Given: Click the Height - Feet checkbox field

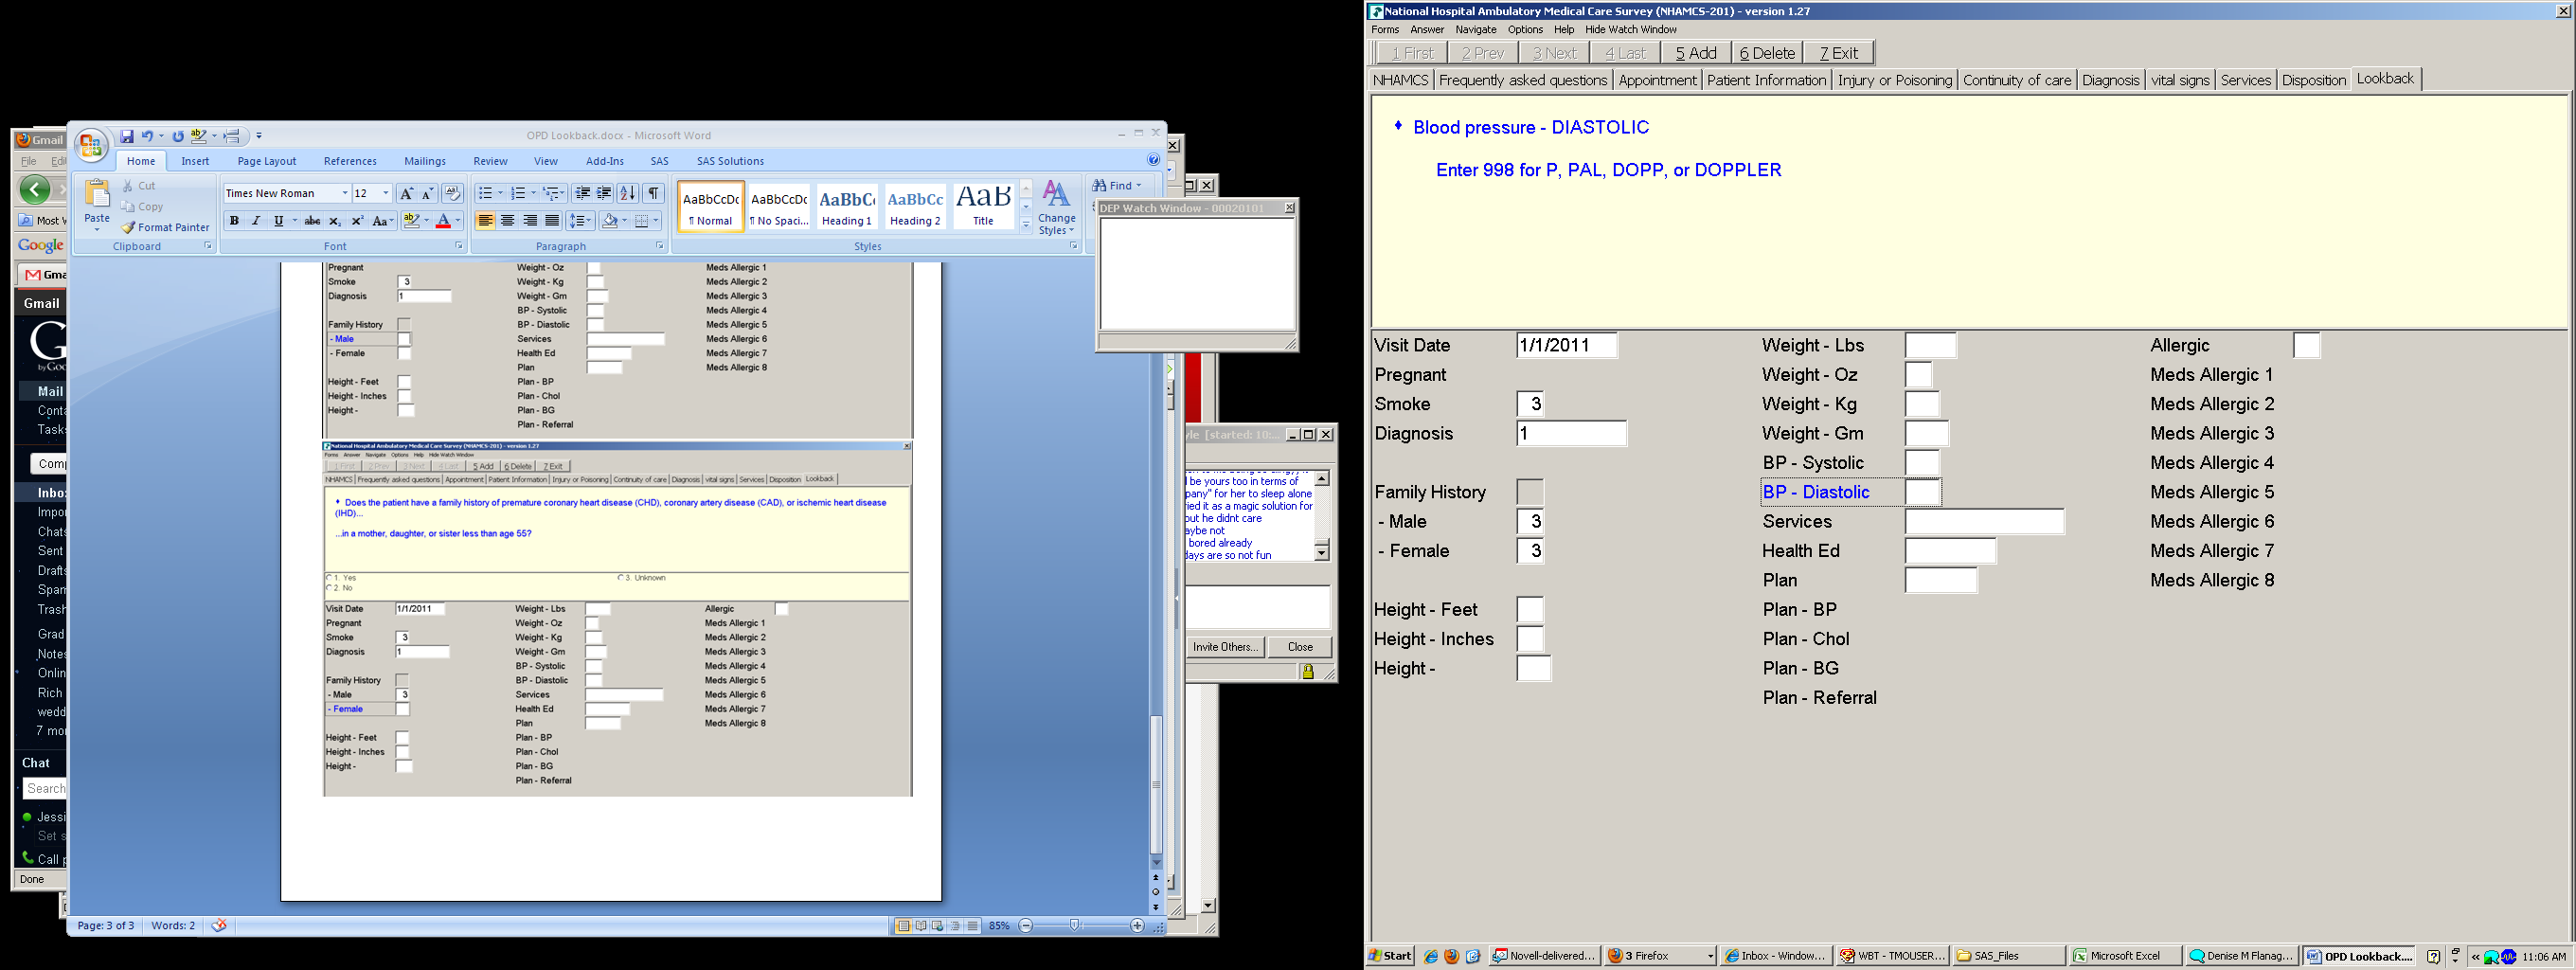Looking at the screenshot, I should (1530, 610).
